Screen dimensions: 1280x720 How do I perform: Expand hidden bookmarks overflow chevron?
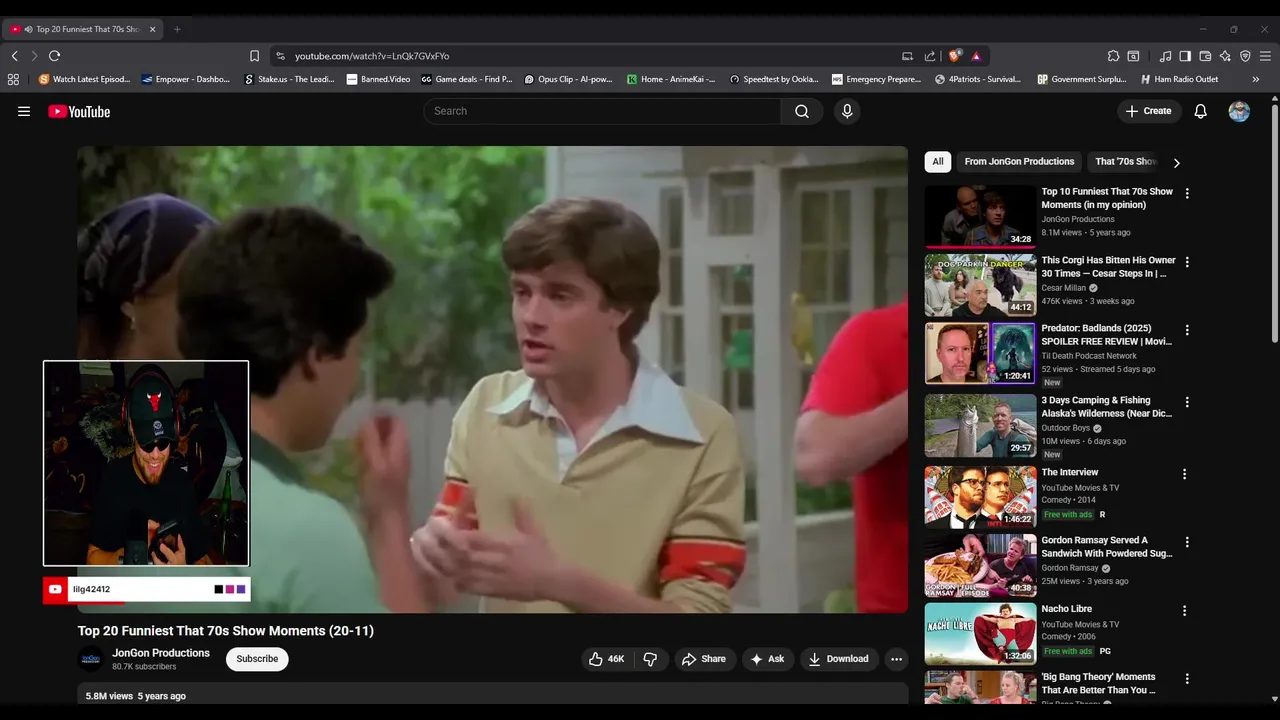click(x=1256, y=79)
